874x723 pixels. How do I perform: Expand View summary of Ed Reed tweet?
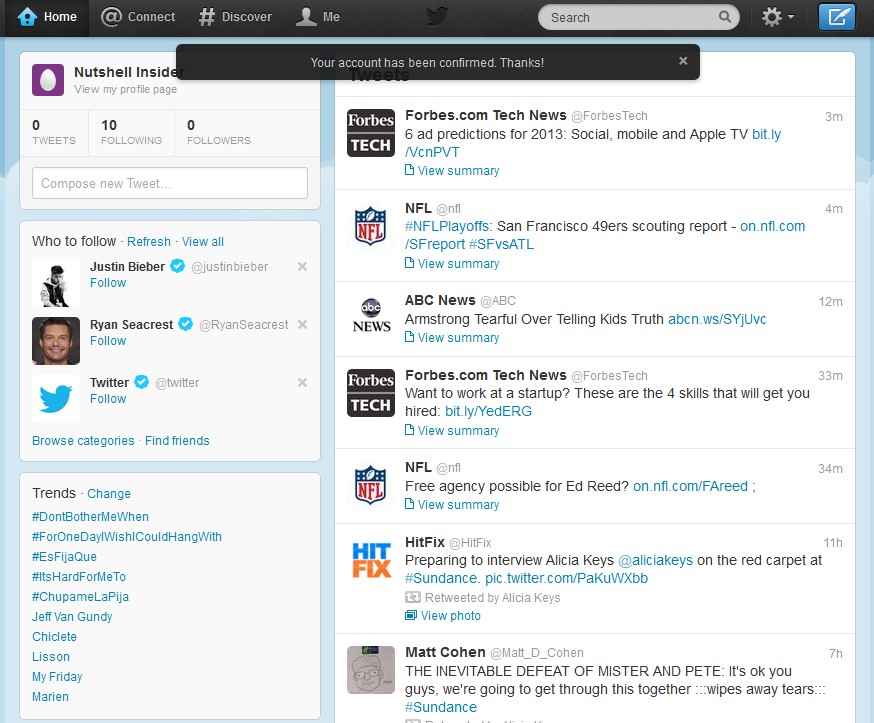[x=452, y=504]
